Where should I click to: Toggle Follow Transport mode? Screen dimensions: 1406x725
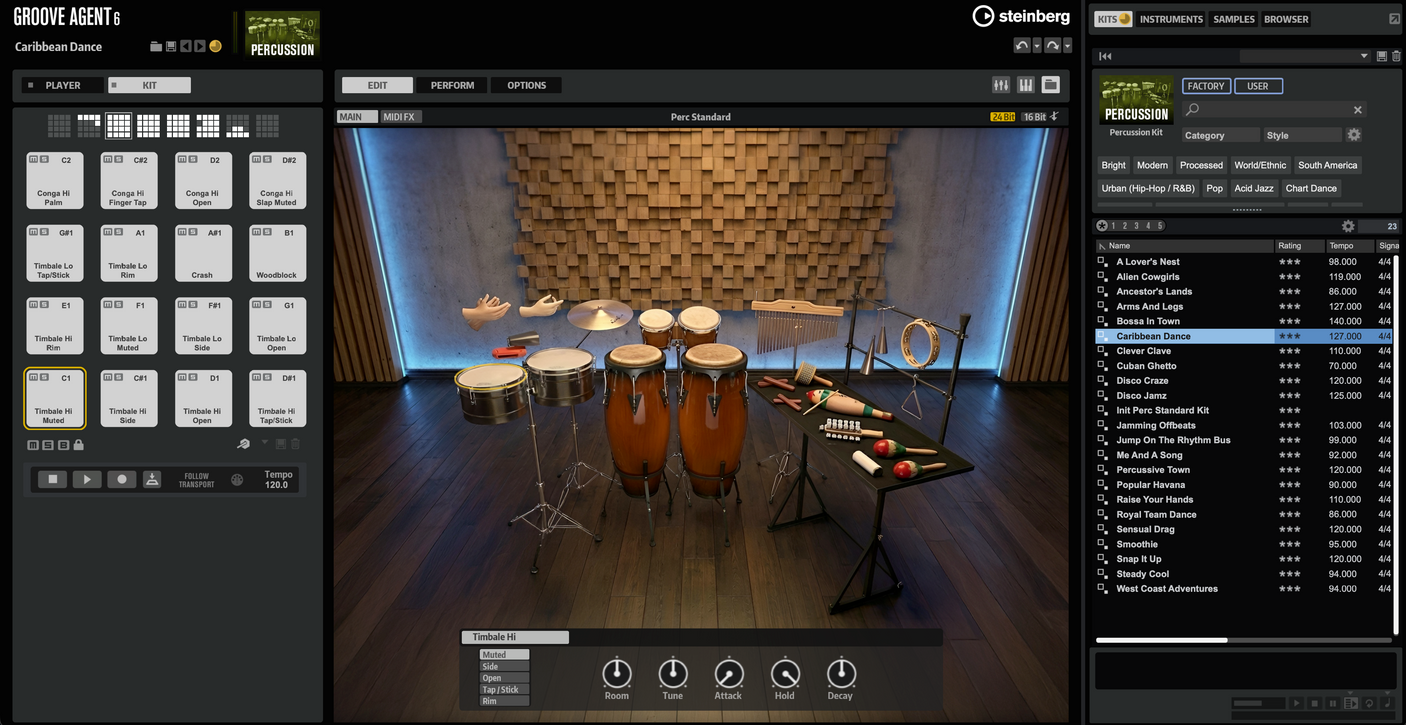click(196, 478)
